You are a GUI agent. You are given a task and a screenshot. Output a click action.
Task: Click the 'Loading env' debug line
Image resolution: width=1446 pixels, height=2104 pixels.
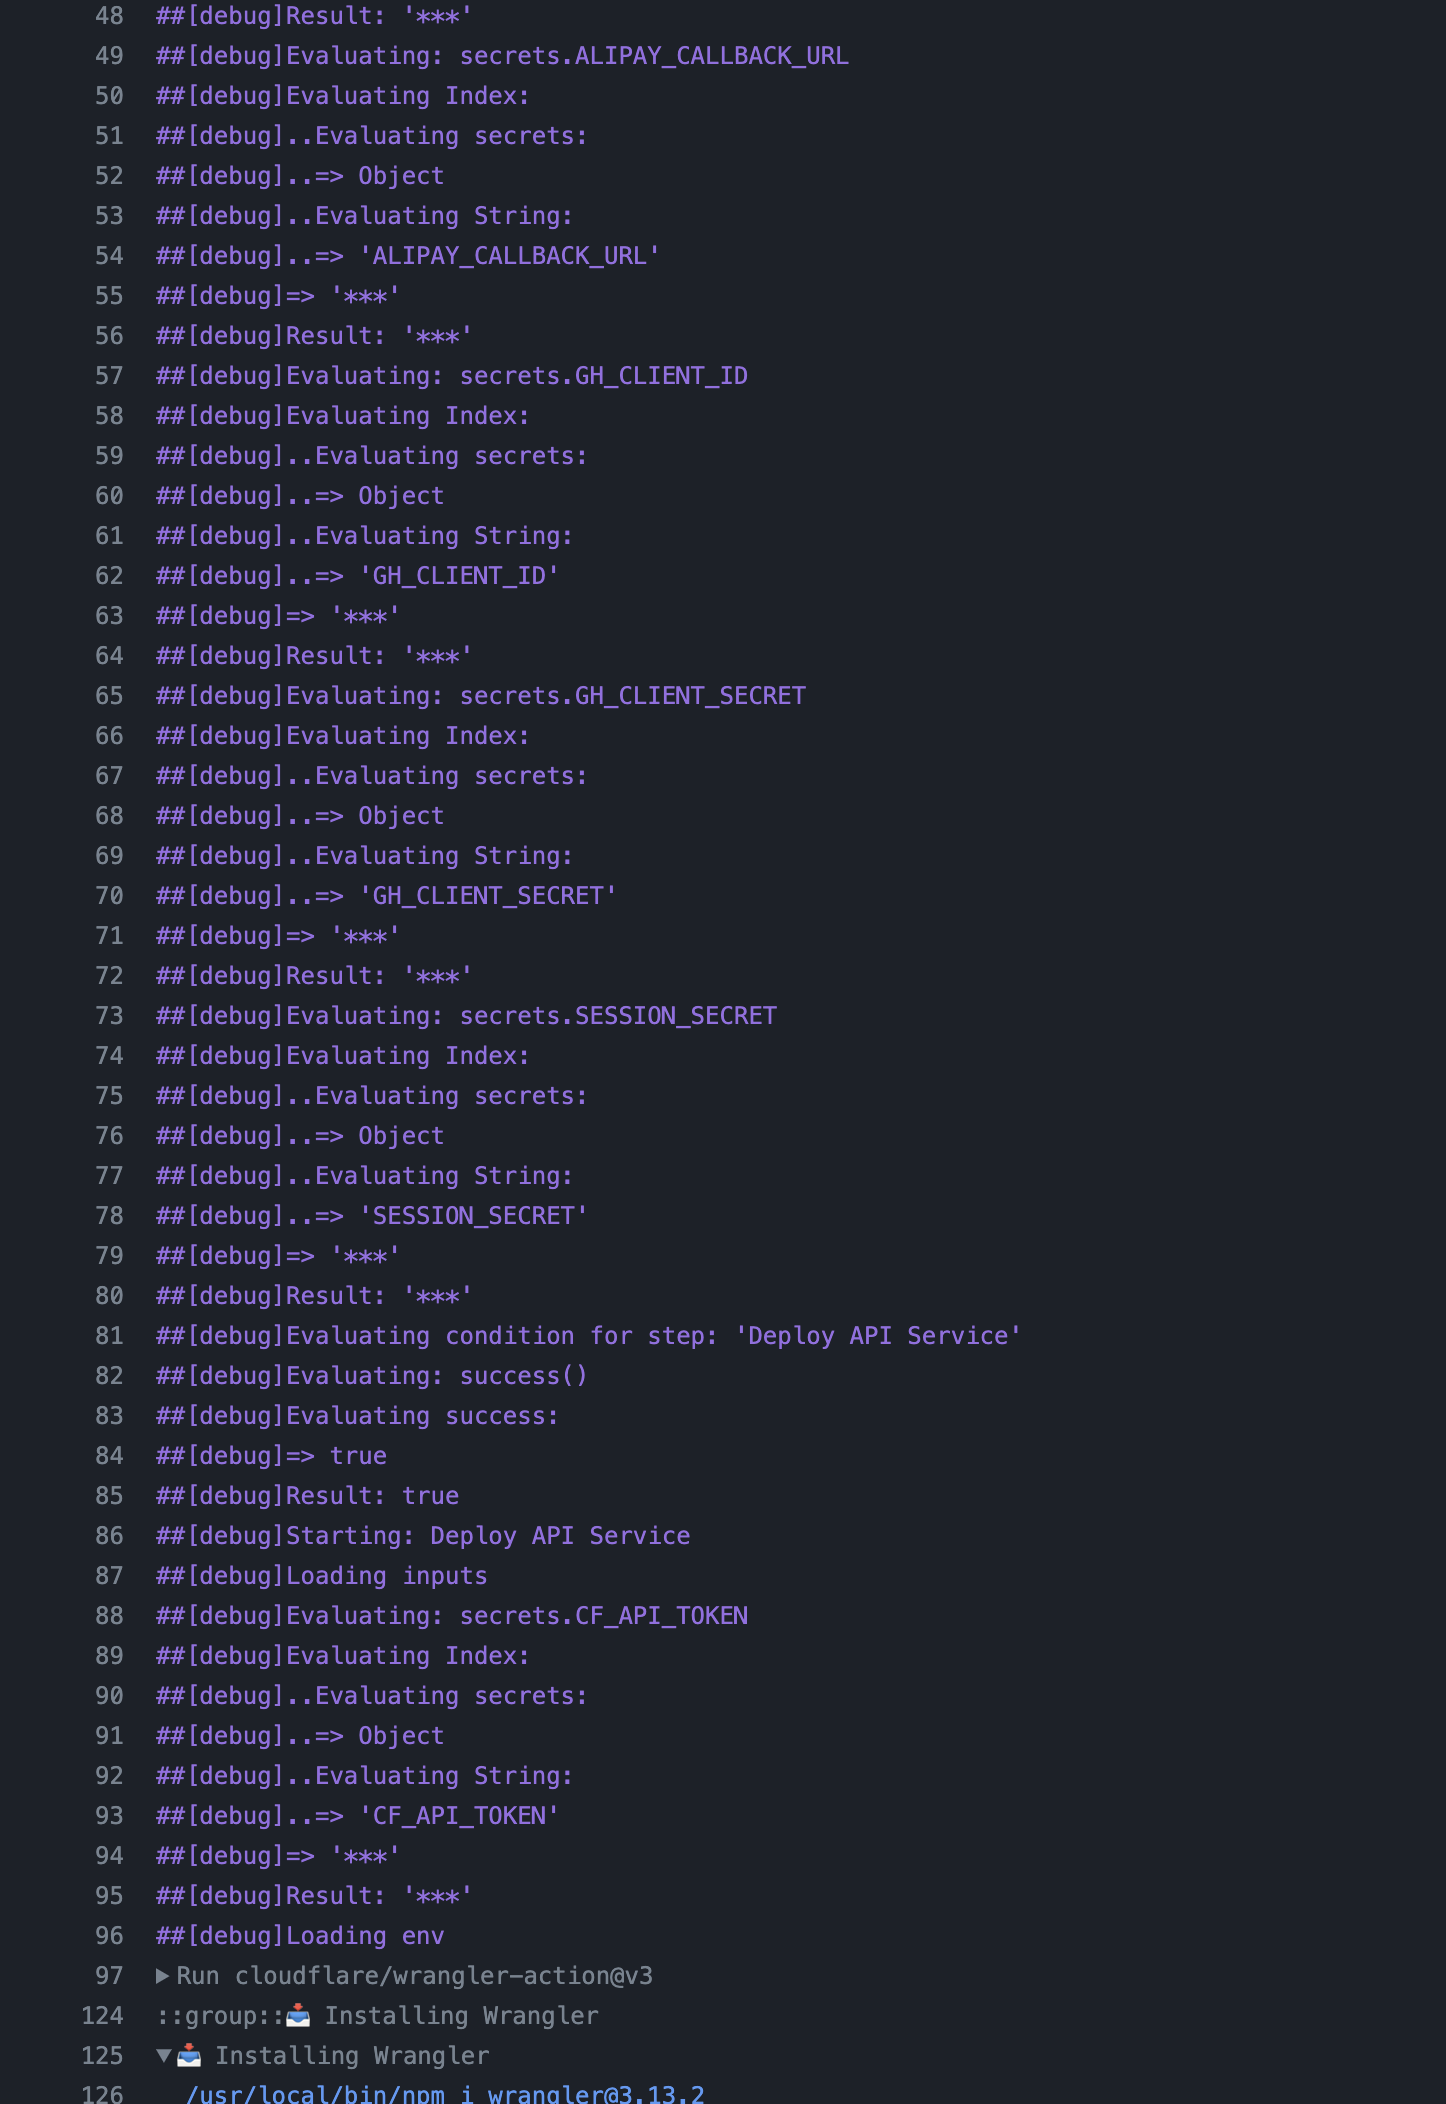[300, 1936]
